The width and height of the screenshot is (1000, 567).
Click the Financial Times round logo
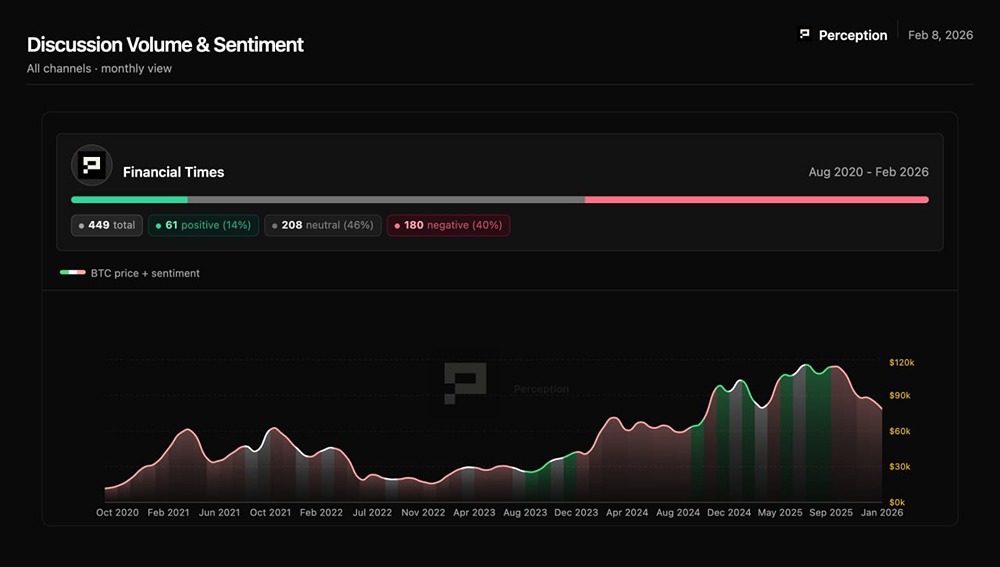pos(92,165)
